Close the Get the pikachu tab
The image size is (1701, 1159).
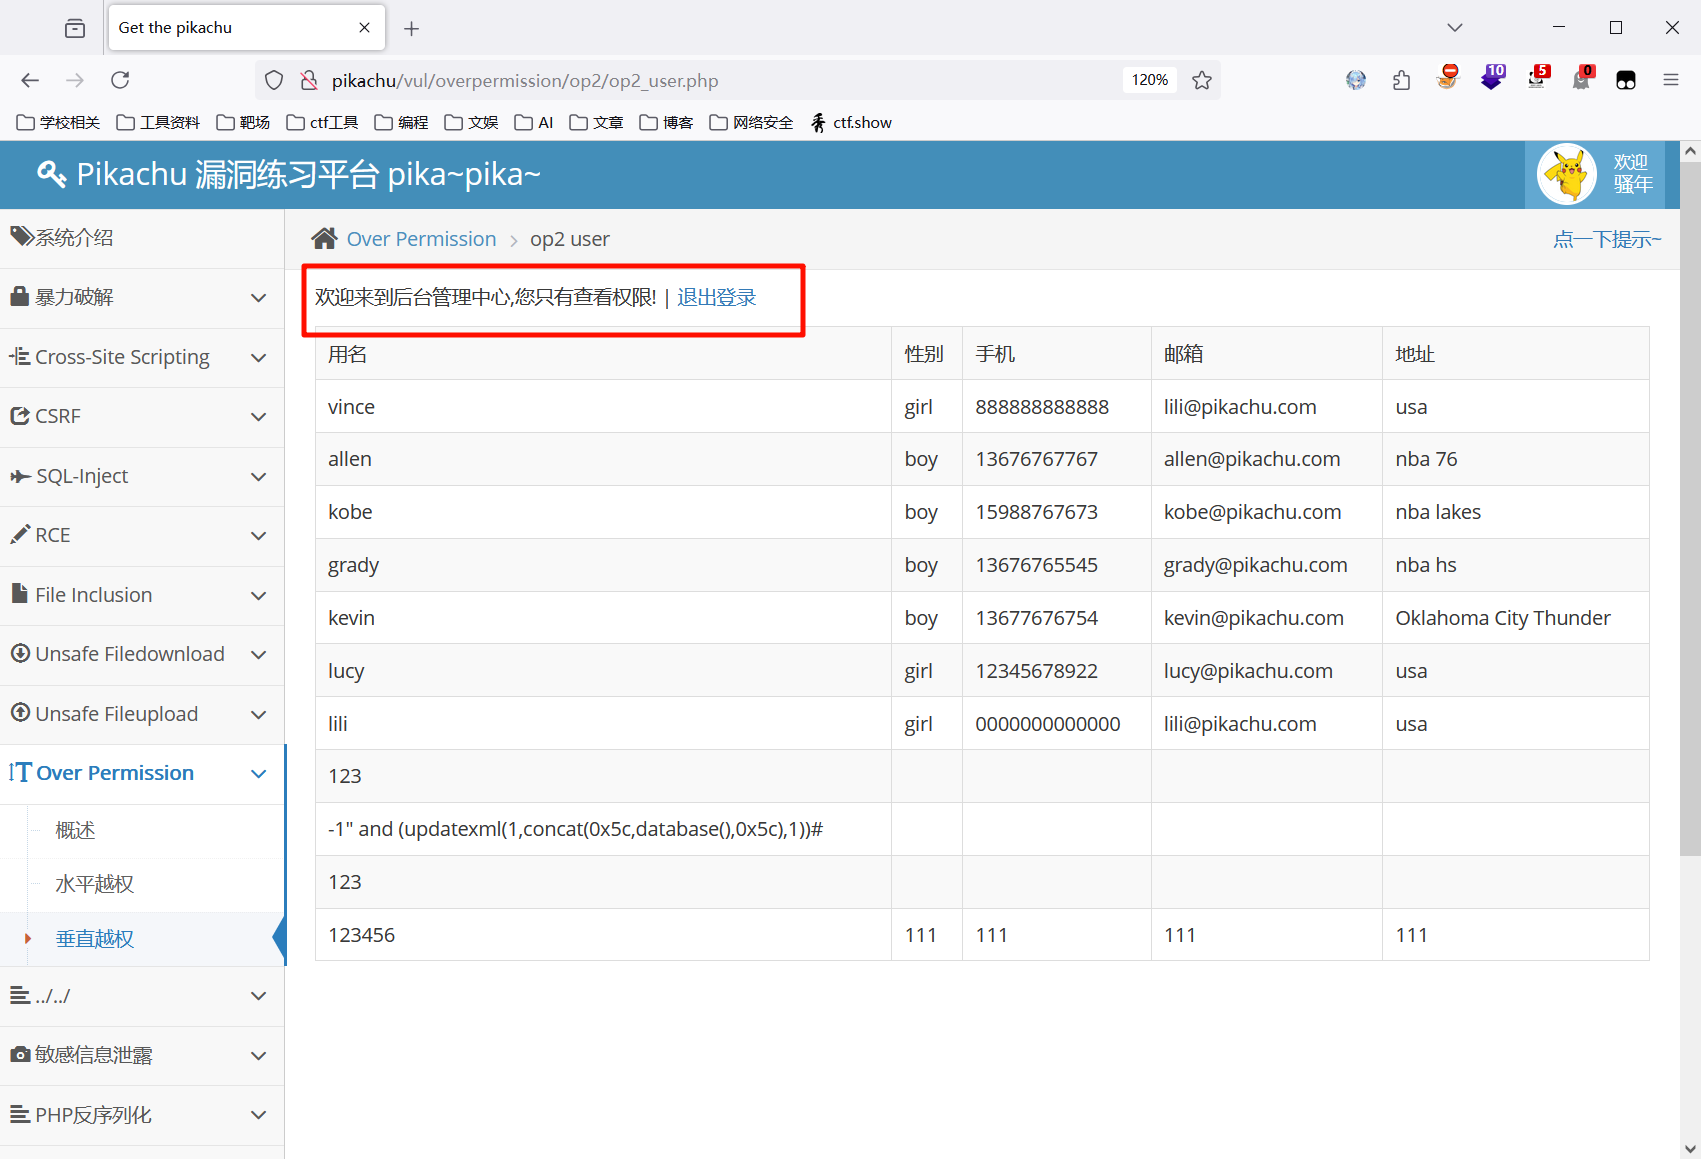pos(364,28)
